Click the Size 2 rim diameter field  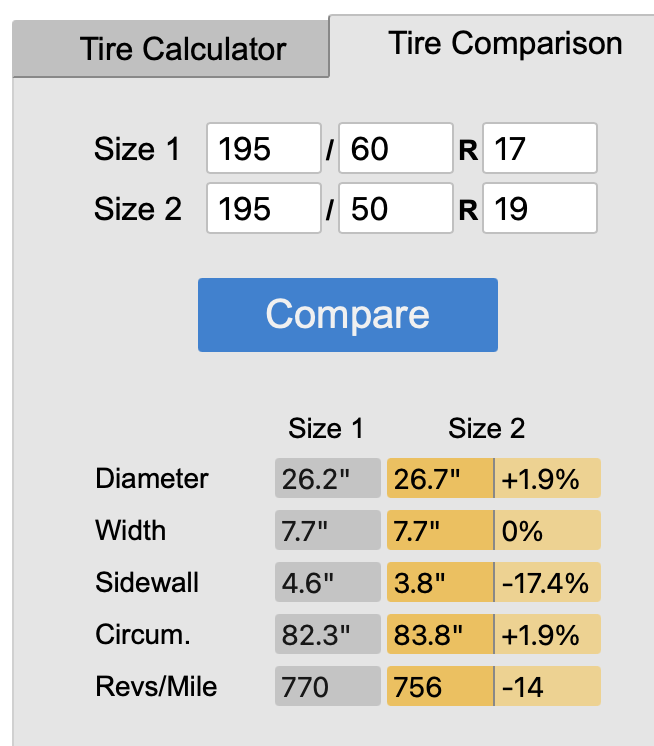point(539,208)
